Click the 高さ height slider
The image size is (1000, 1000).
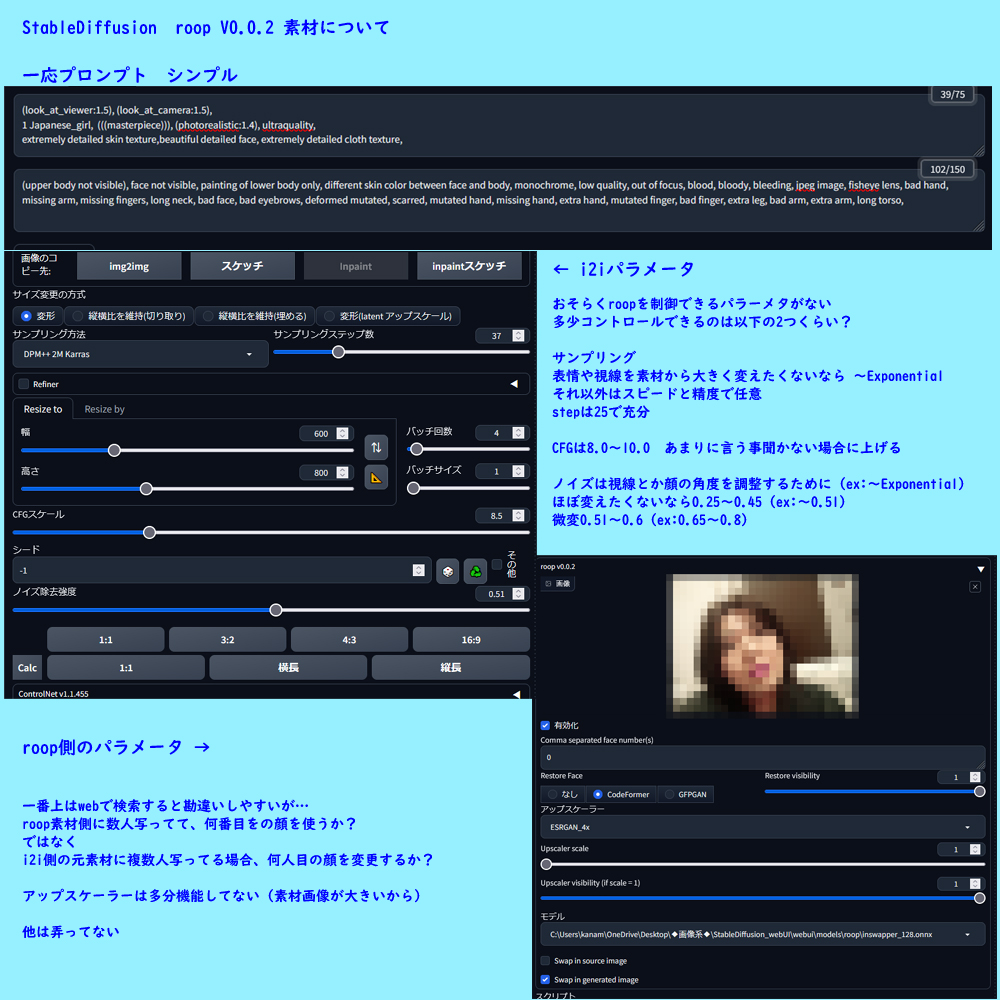coord(188,489)
